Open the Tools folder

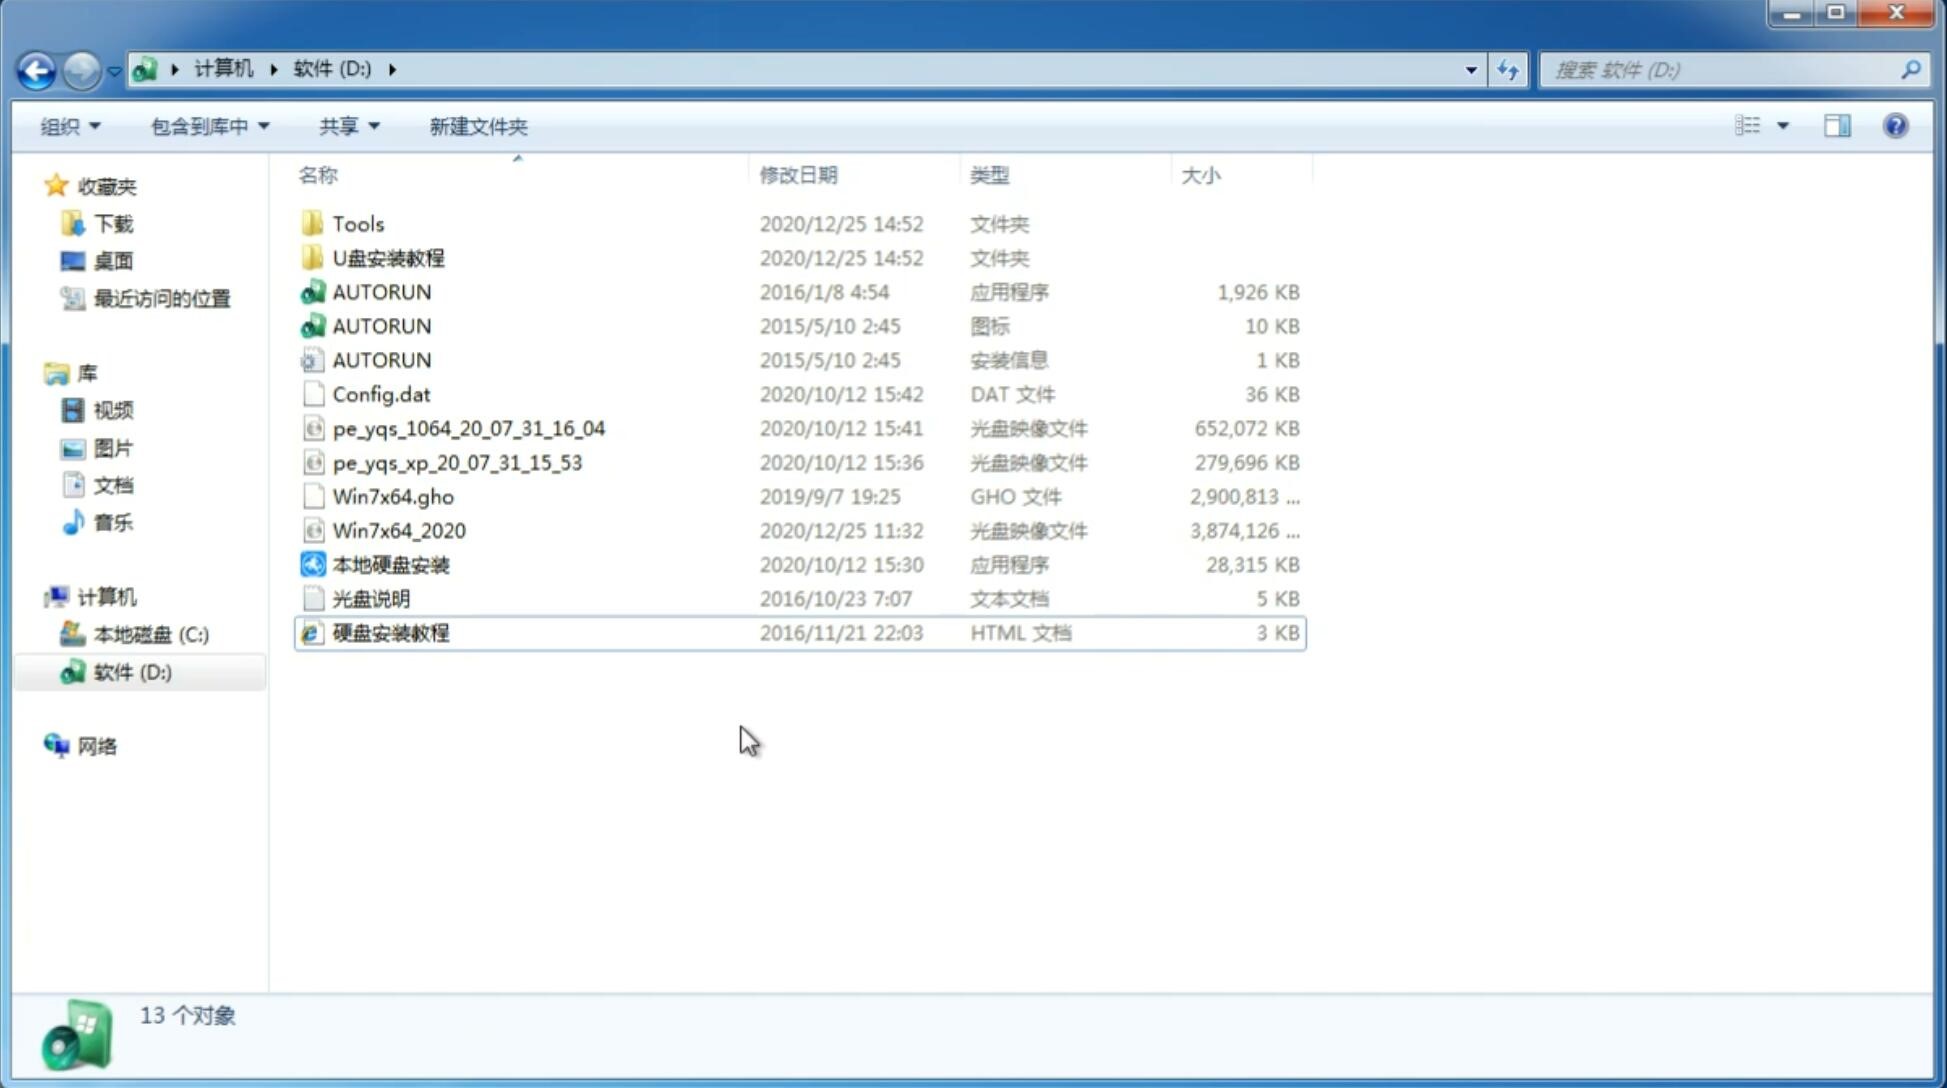click(x=357, y=223)
